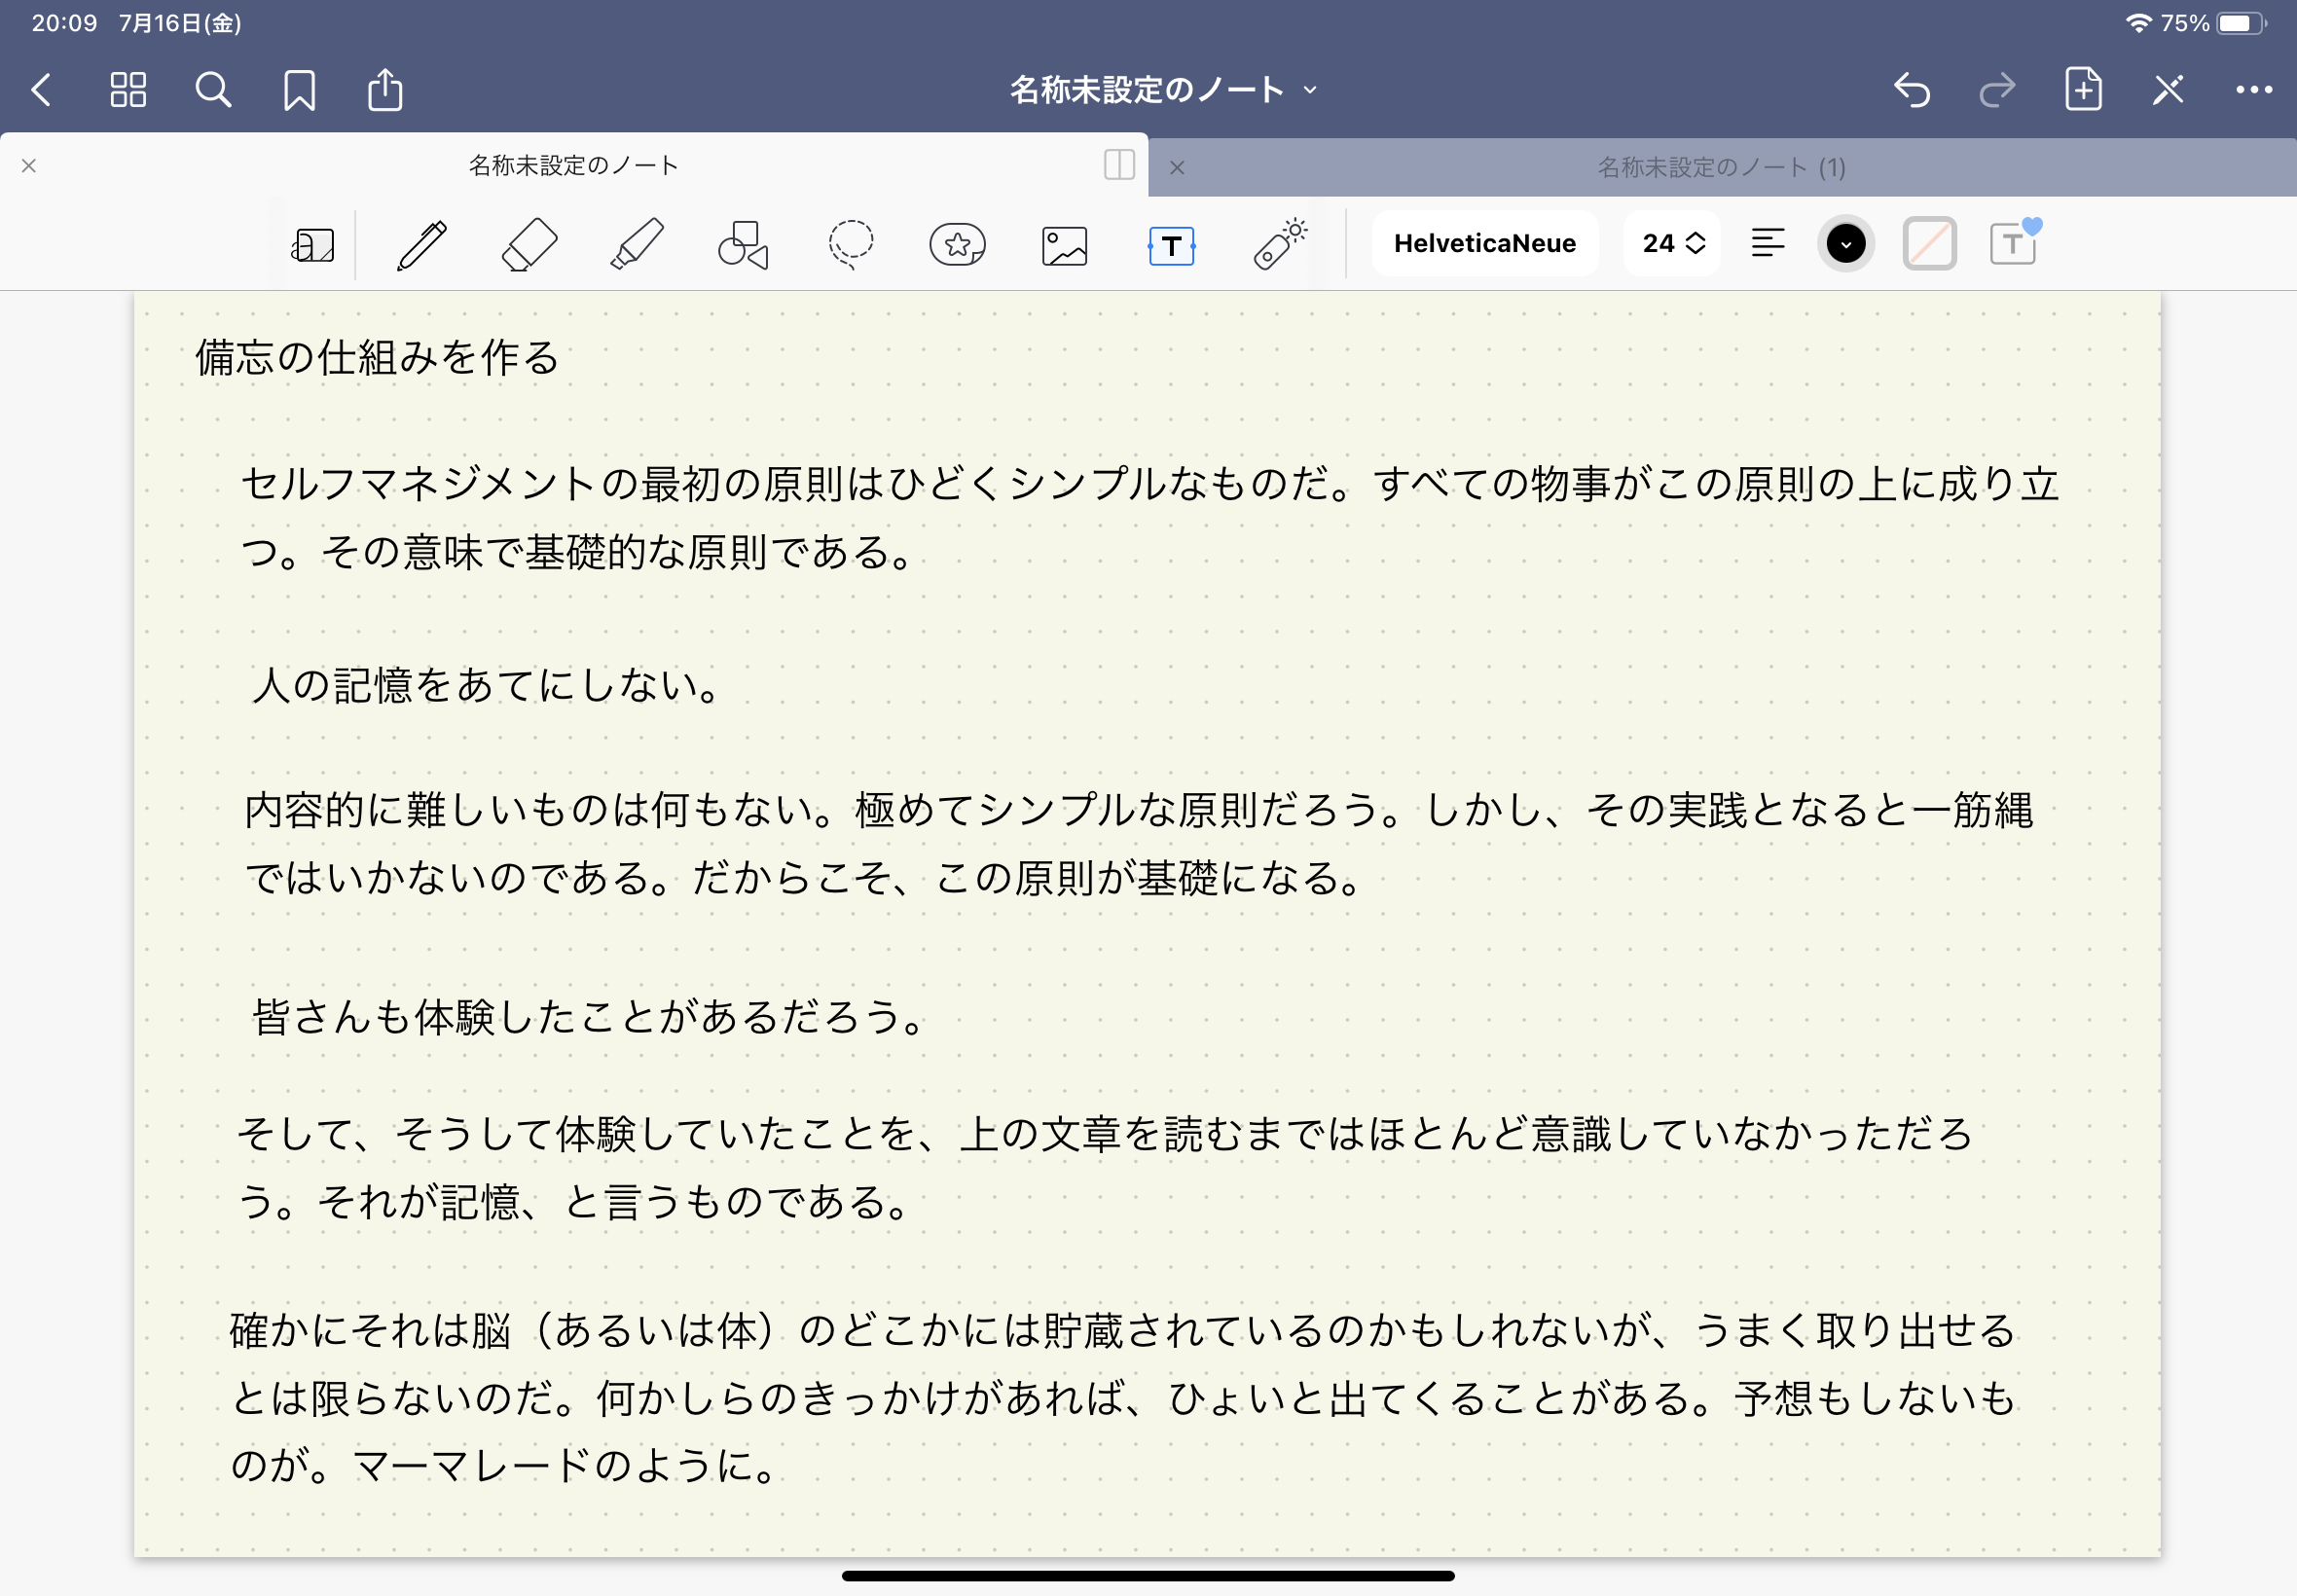Select the Pen tool

pyautogui.click(x=421, y=243)
